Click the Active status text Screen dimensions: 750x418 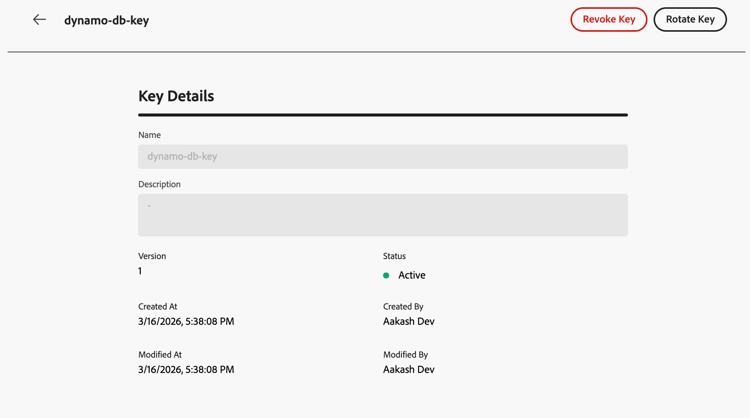[x=411, y=275]
